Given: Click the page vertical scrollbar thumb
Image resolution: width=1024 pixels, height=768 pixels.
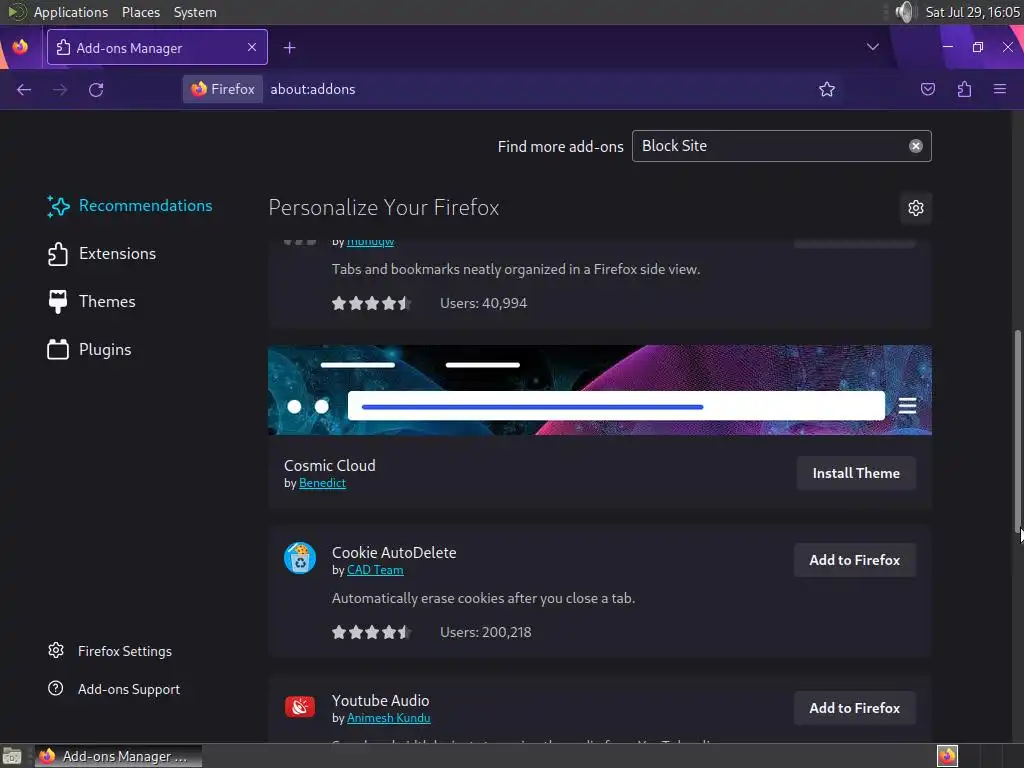Looking at the screenshot, I should click(x=1017, y=431).
